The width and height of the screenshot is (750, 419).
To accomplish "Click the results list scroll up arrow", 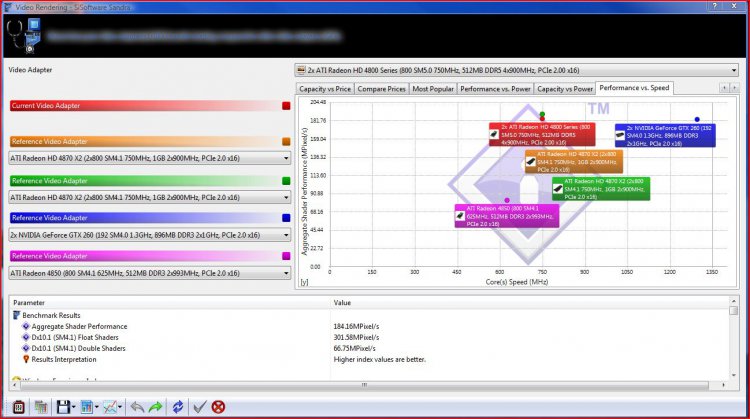I will coord(734,301).
